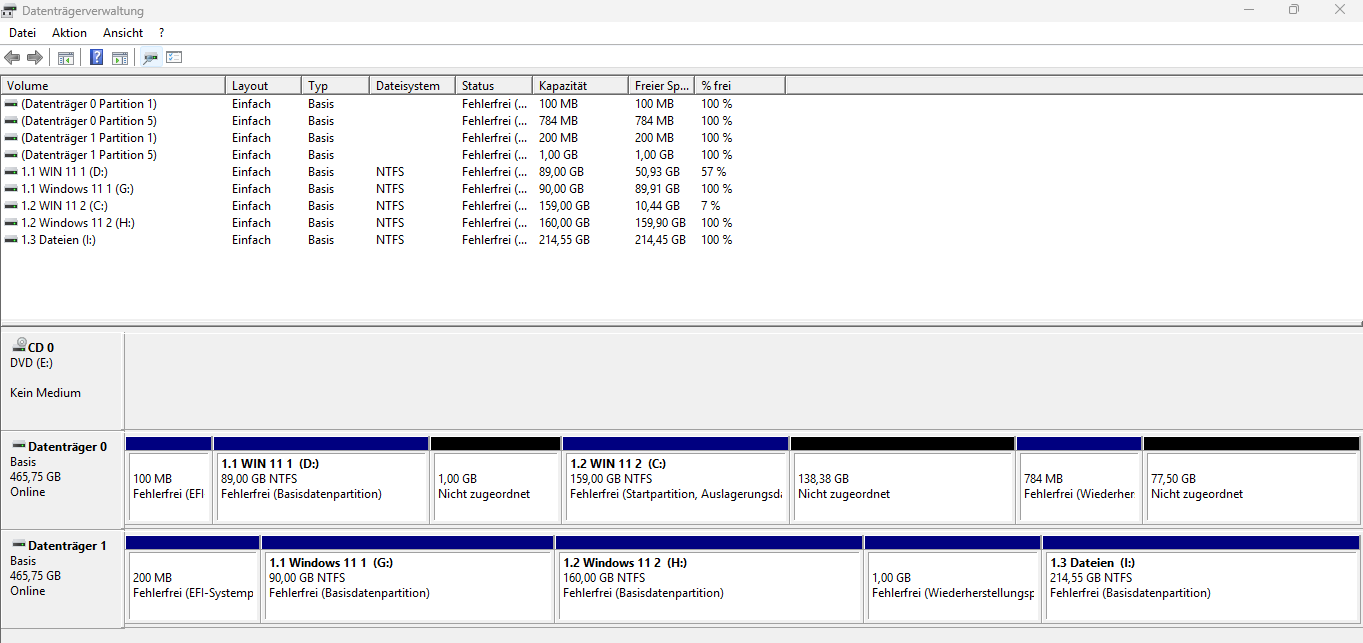Click the 57 % free cell
The height and width of the screenshot is (643, 1363).
tap(713, 172)
